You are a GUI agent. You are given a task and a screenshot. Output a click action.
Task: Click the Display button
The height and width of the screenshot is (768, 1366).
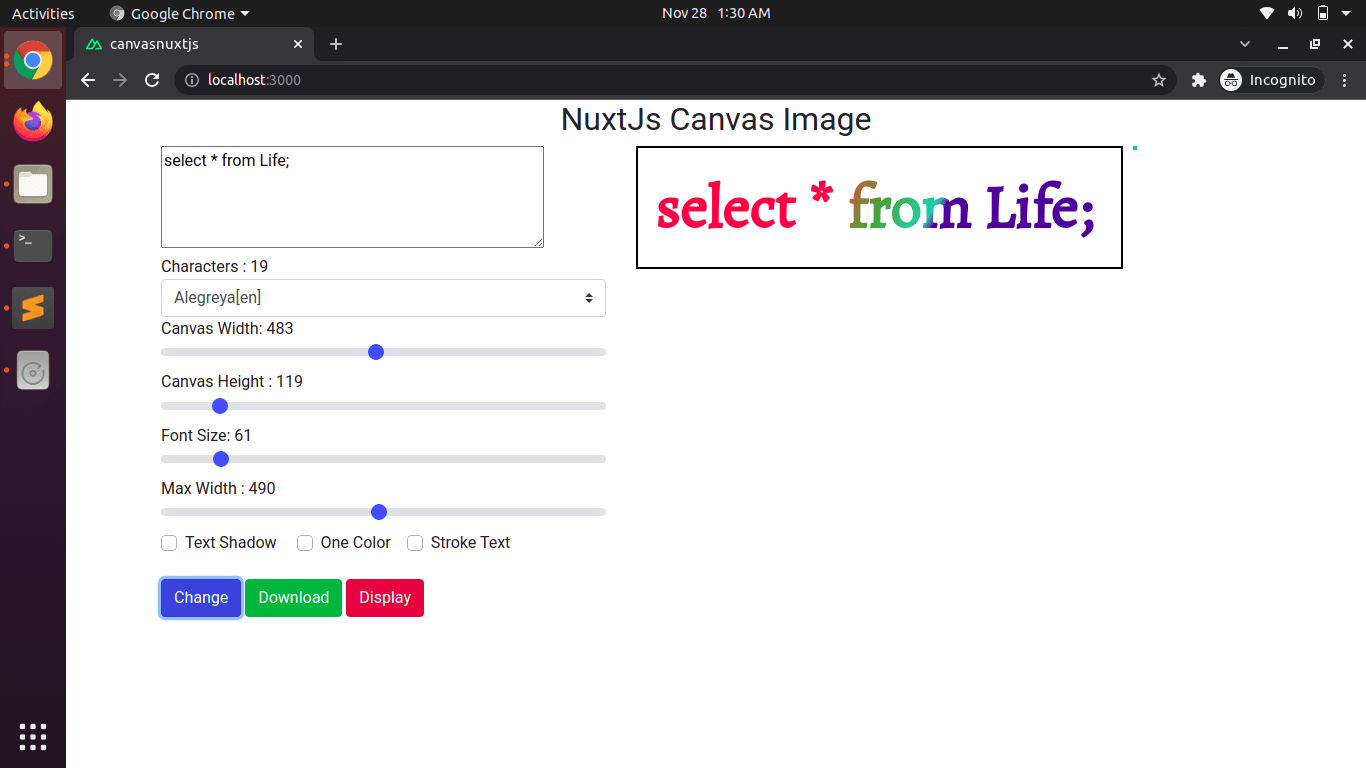pos(384,597)
